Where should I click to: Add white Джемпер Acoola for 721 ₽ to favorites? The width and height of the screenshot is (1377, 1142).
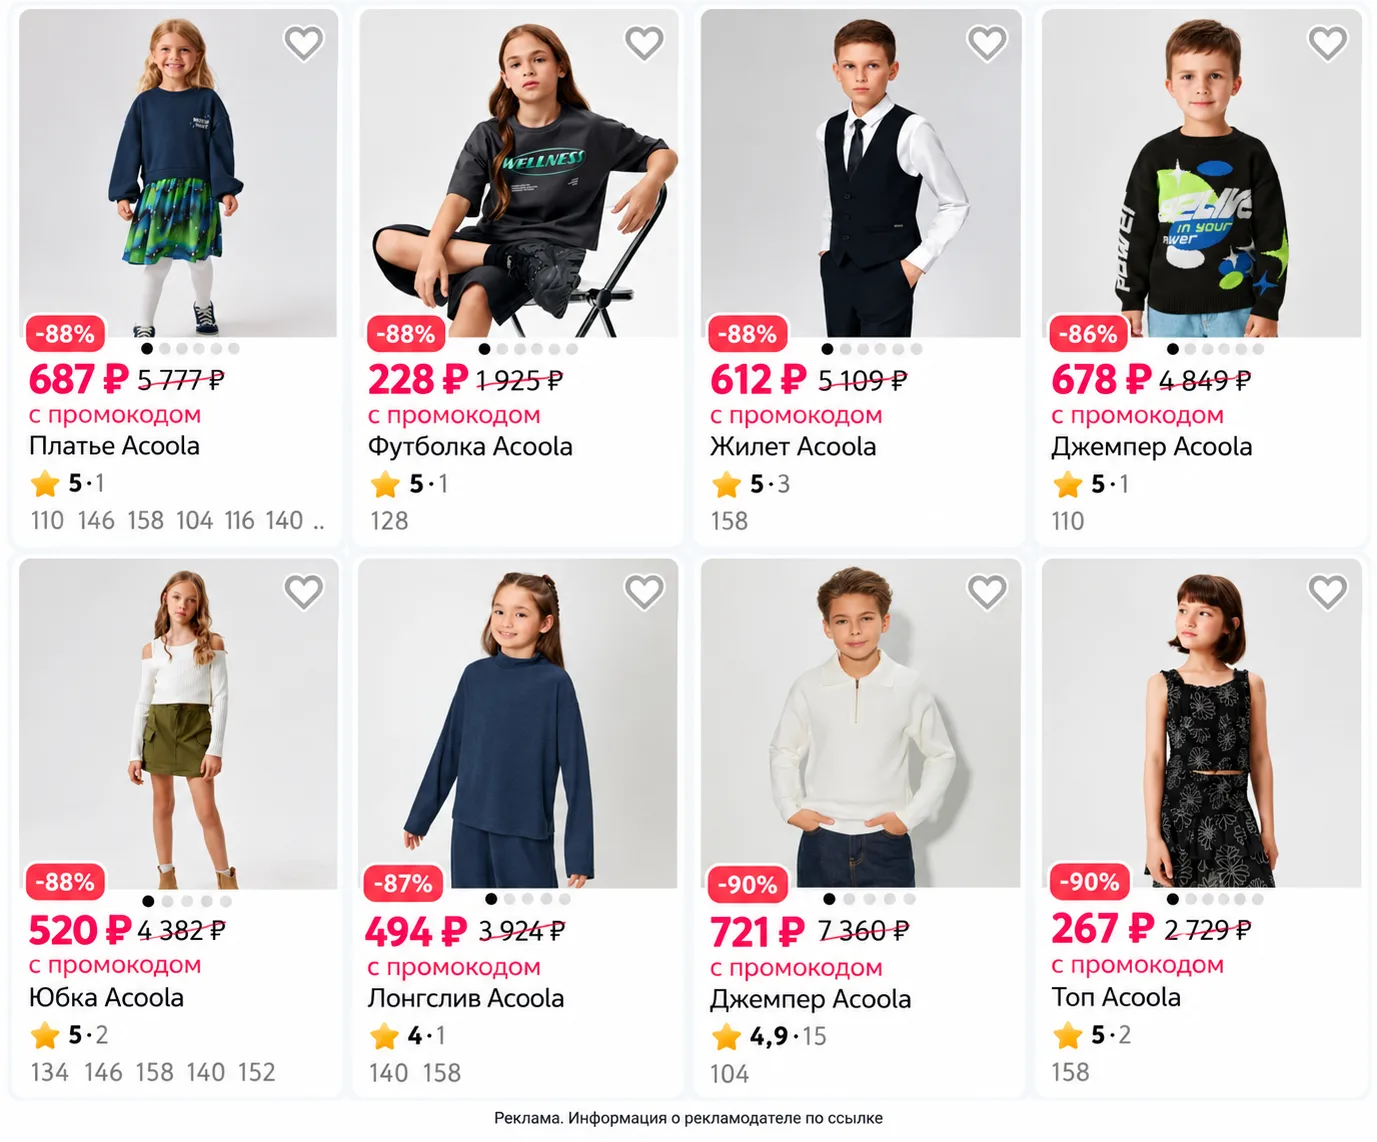pos(987,592)
